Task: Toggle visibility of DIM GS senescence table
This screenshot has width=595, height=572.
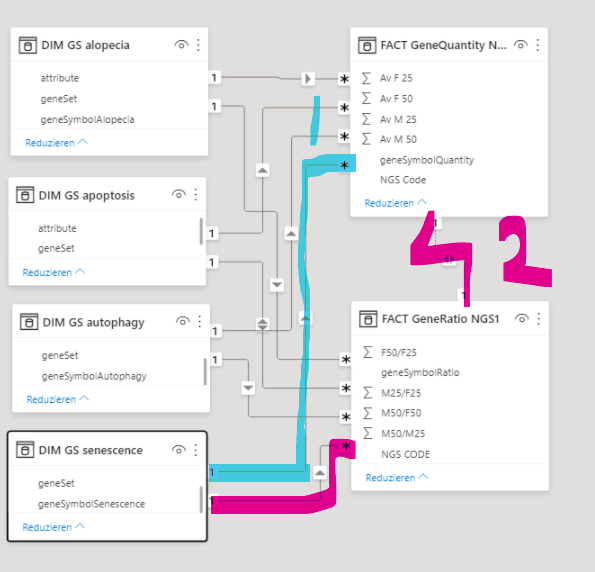Action: click(179, 450)
